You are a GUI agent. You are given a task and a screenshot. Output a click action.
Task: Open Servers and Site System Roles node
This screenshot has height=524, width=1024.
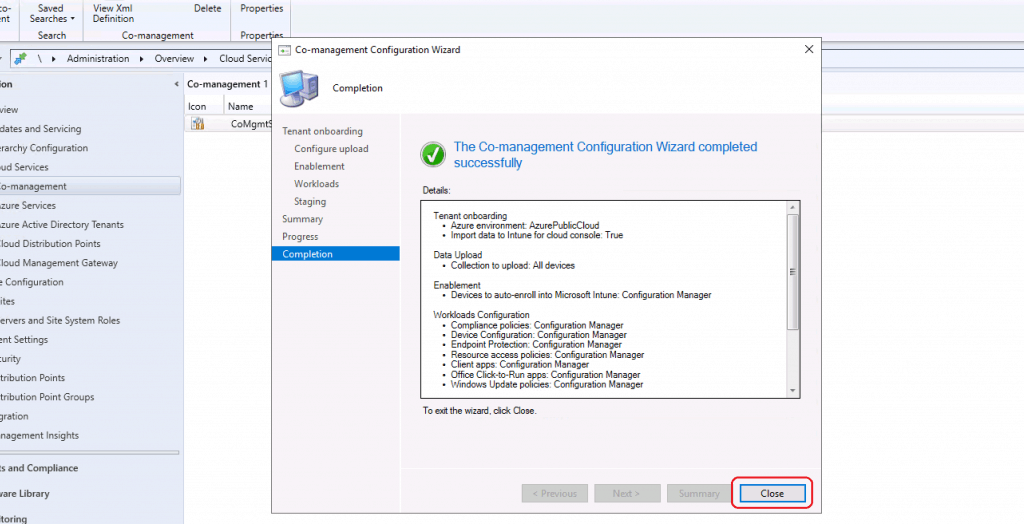point(60,320)
